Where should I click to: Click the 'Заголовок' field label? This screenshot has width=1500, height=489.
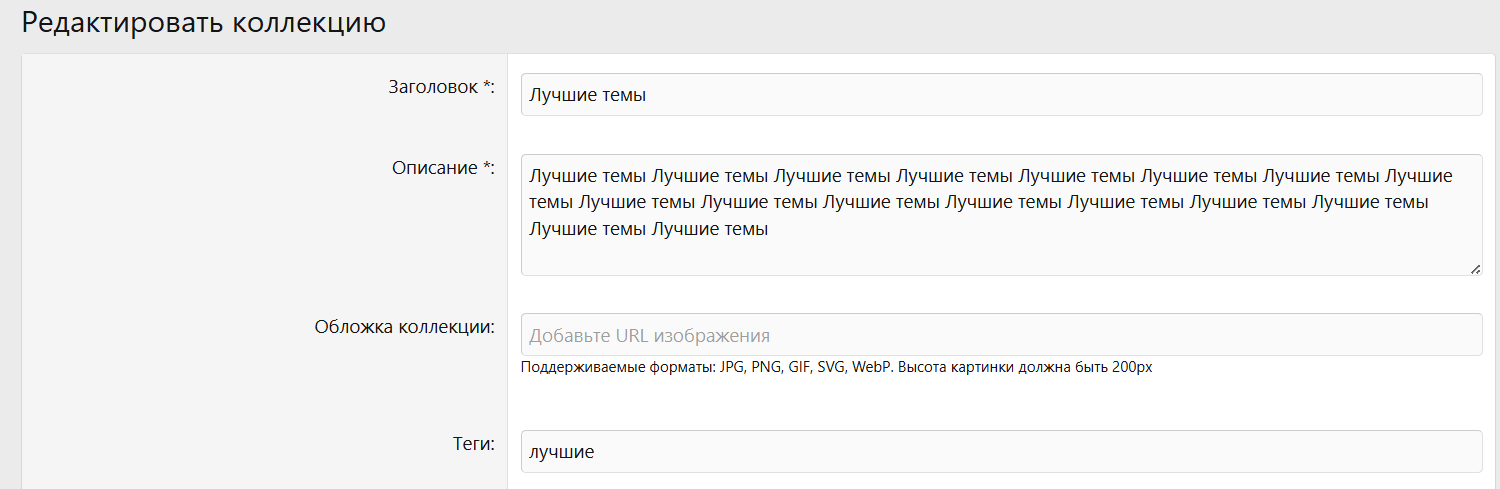tap(434, 87)
